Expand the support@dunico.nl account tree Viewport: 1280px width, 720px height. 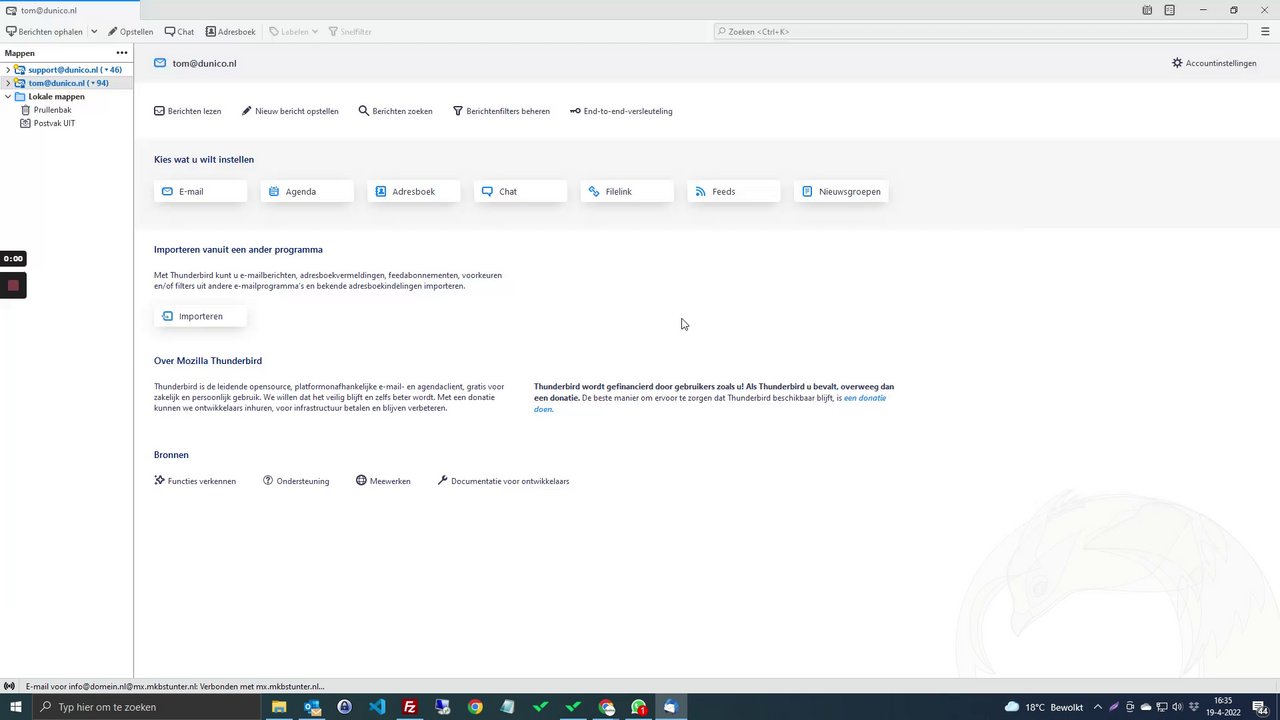coord(8,70)
